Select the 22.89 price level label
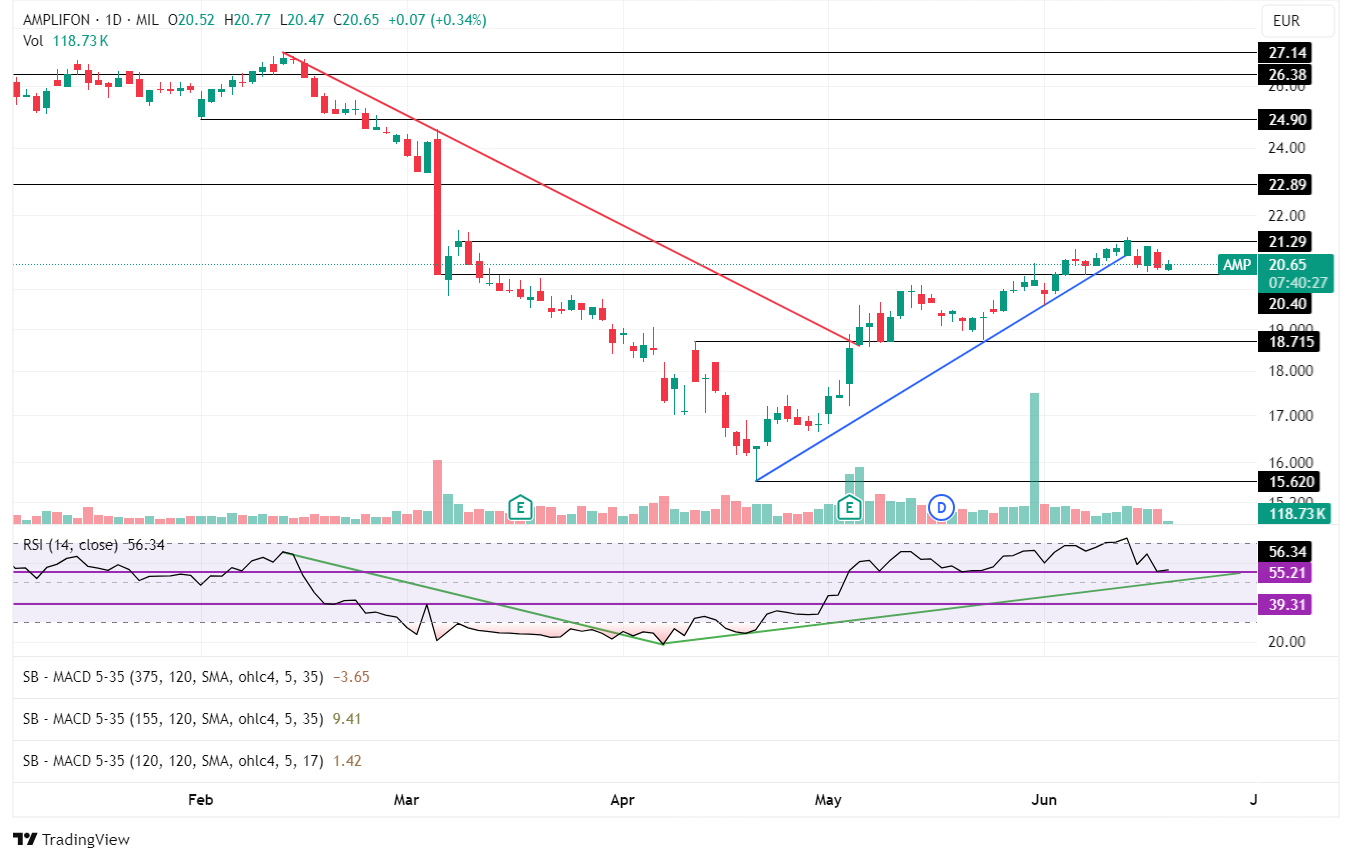Viewport: 1352px width, 860px height. pos(1284,184)
